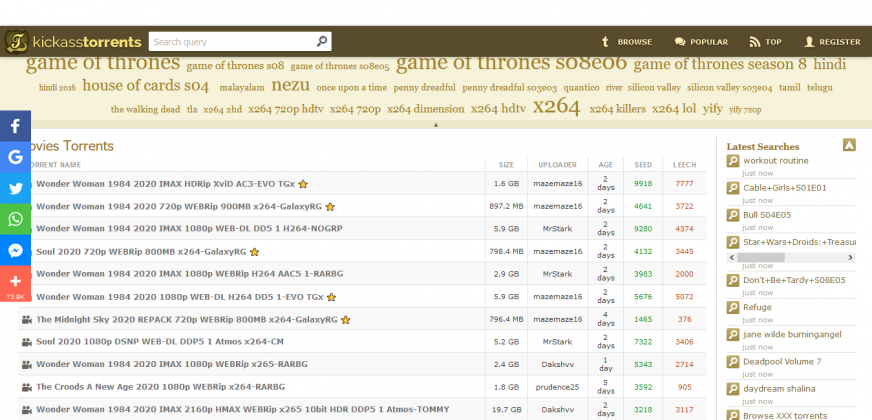872x420 pixels.
Task: Click tag 'house of cards s04'
Action: [146, 86]
